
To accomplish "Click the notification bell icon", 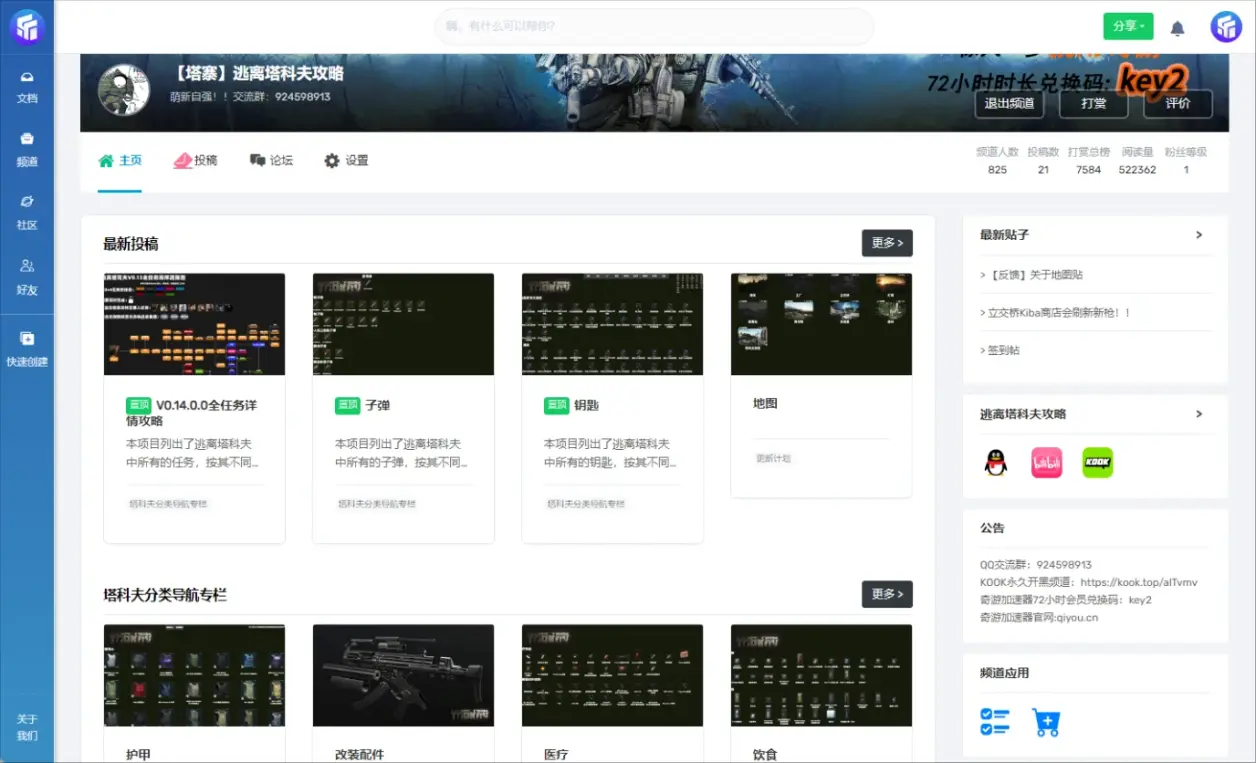I will (x=1177, y=28).
